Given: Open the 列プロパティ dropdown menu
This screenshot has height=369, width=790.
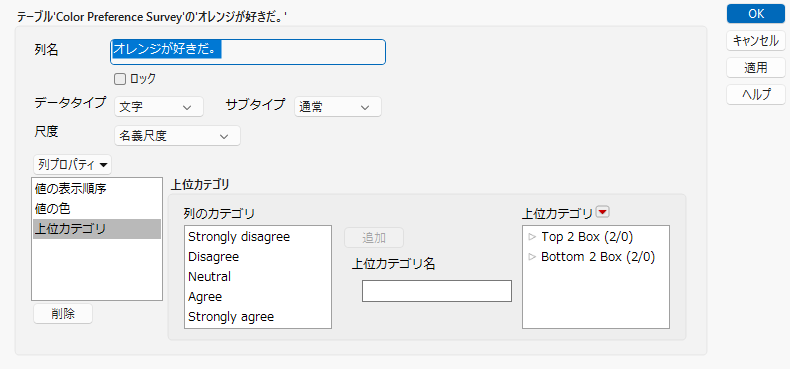Looking at the screenshot, I should tap(73, 165).
